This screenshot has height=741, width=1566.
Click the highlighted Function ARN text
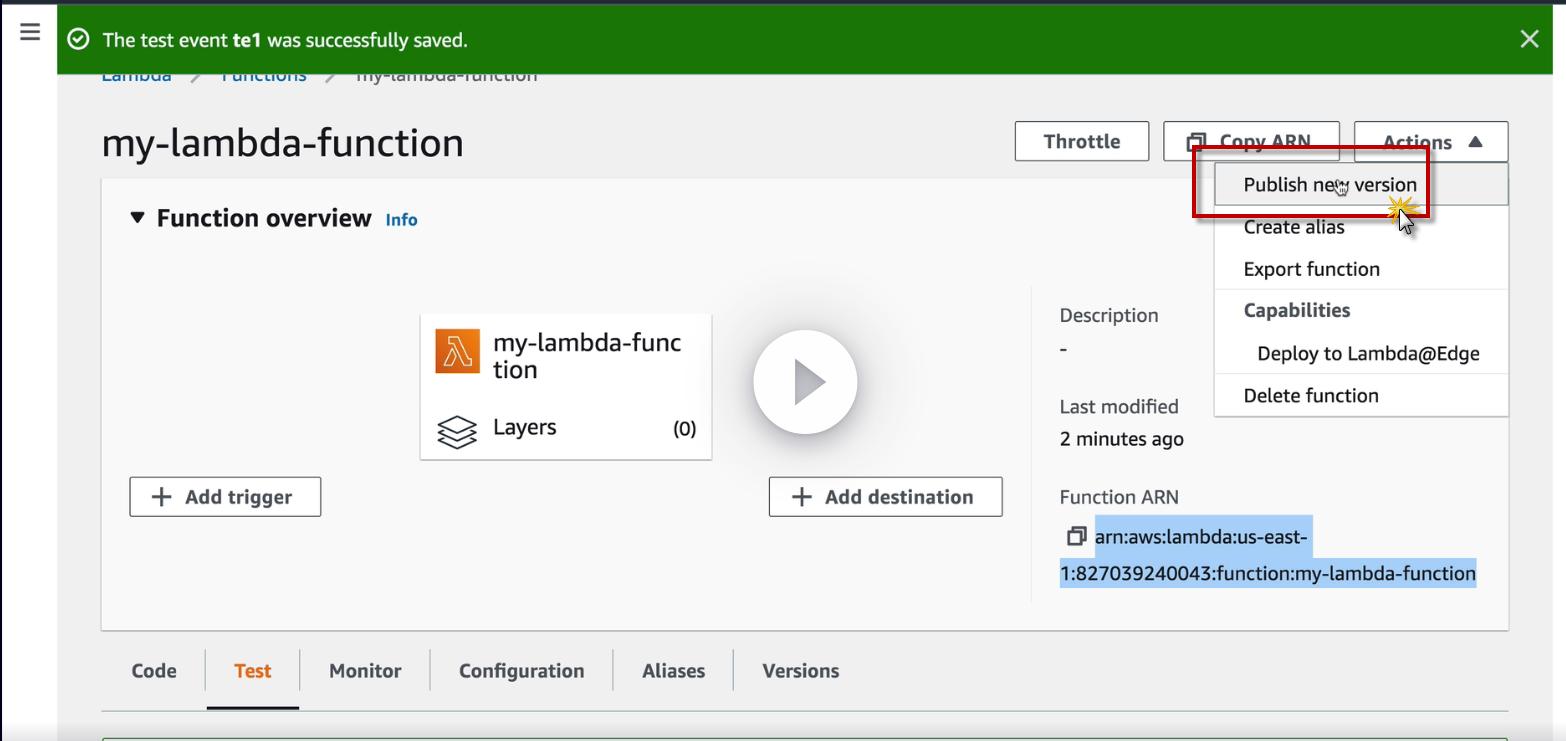[x=1268, y=555]
